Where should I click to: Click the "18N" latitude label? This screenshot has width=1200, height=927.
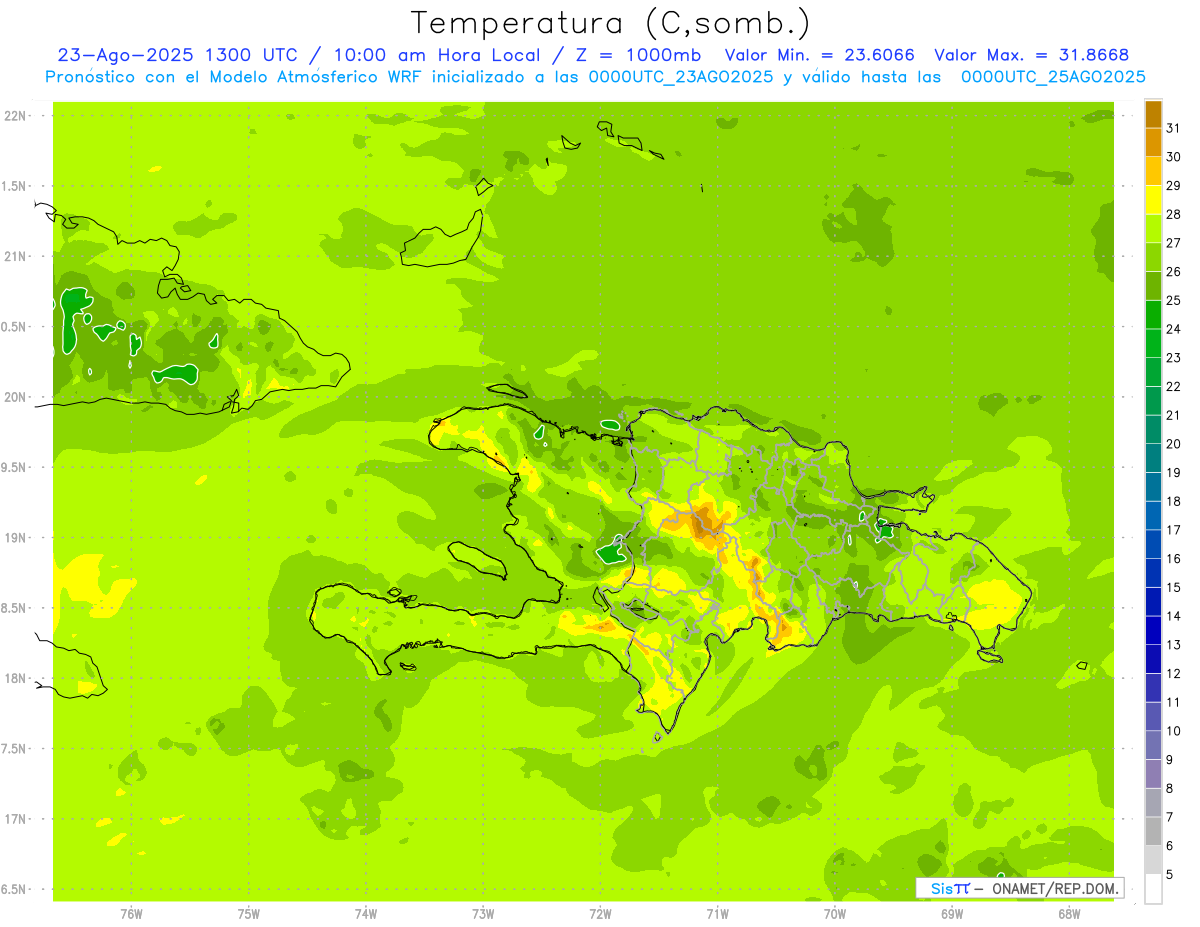17,679
